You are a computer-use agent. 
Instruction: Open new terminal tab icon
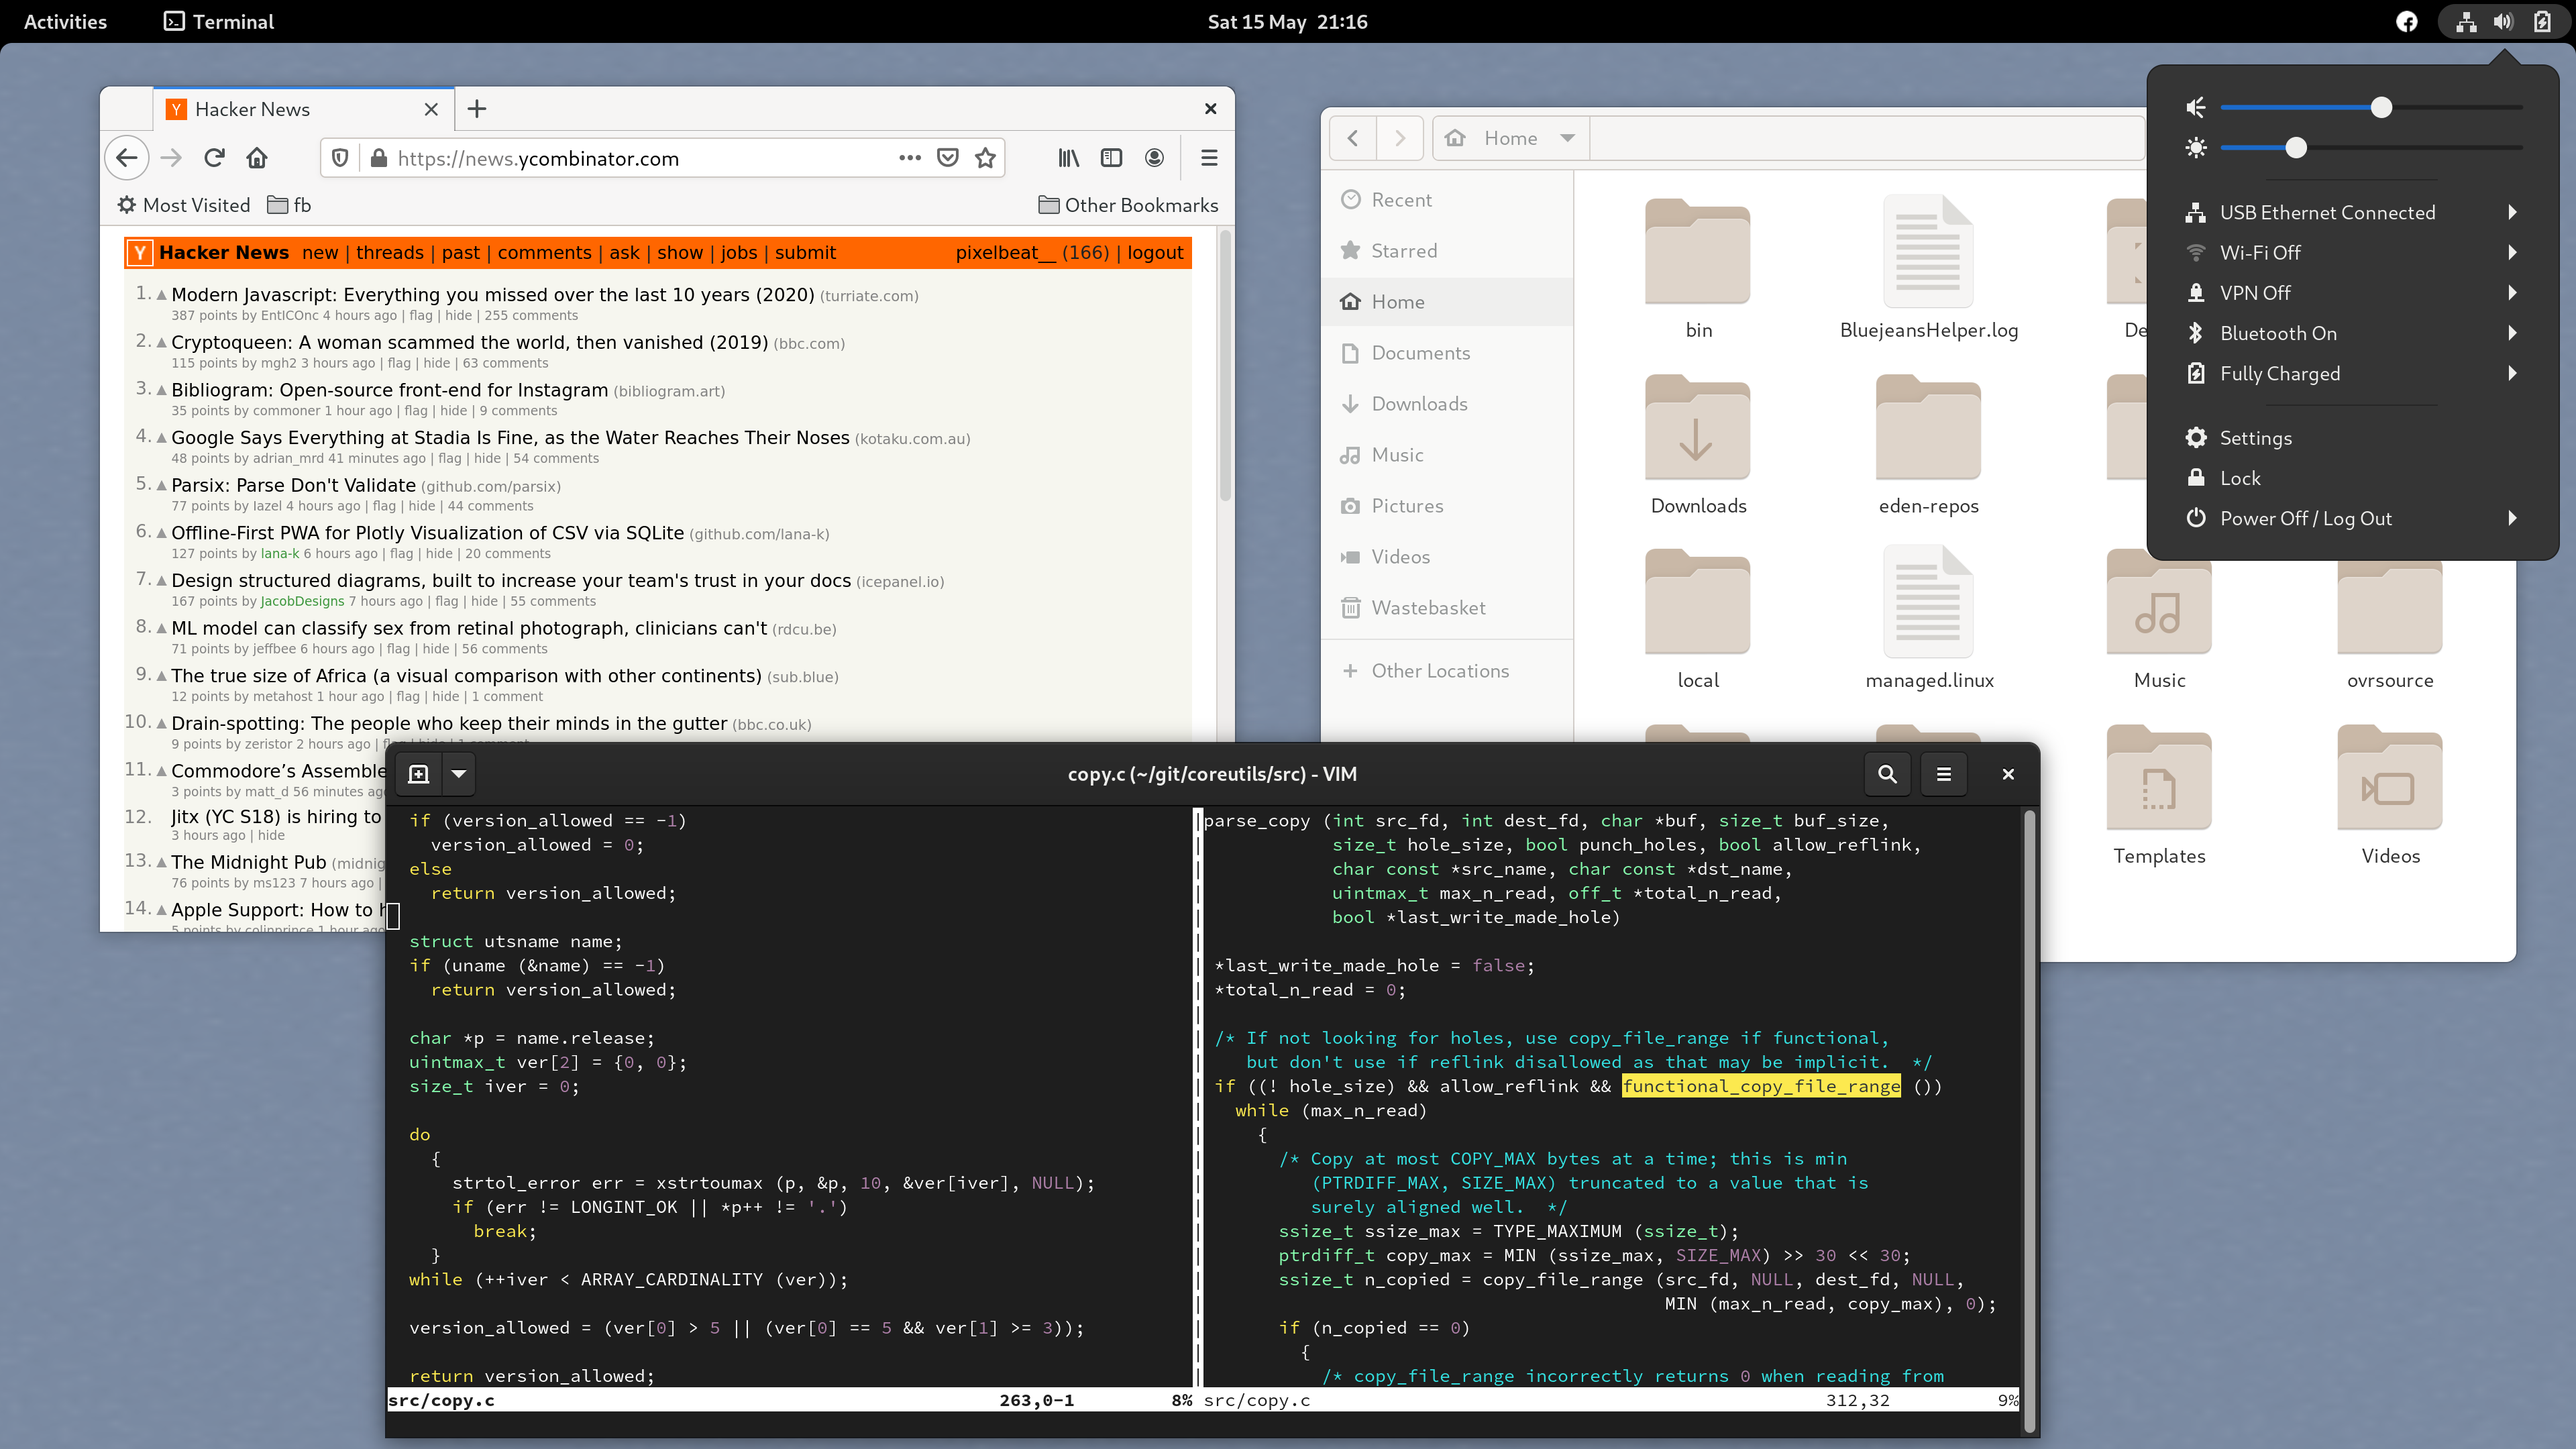[x=419, y=774]
